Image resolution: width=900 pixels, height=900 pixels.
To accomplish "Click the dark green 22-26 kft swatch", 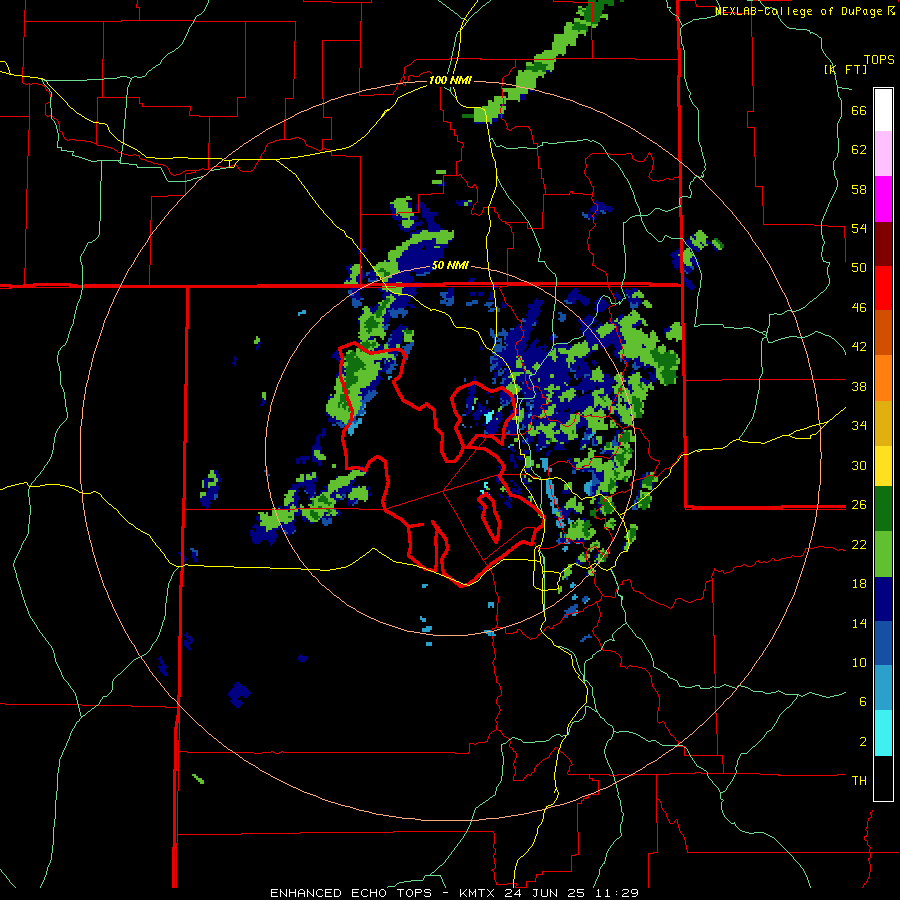I will tap(883, 509).
